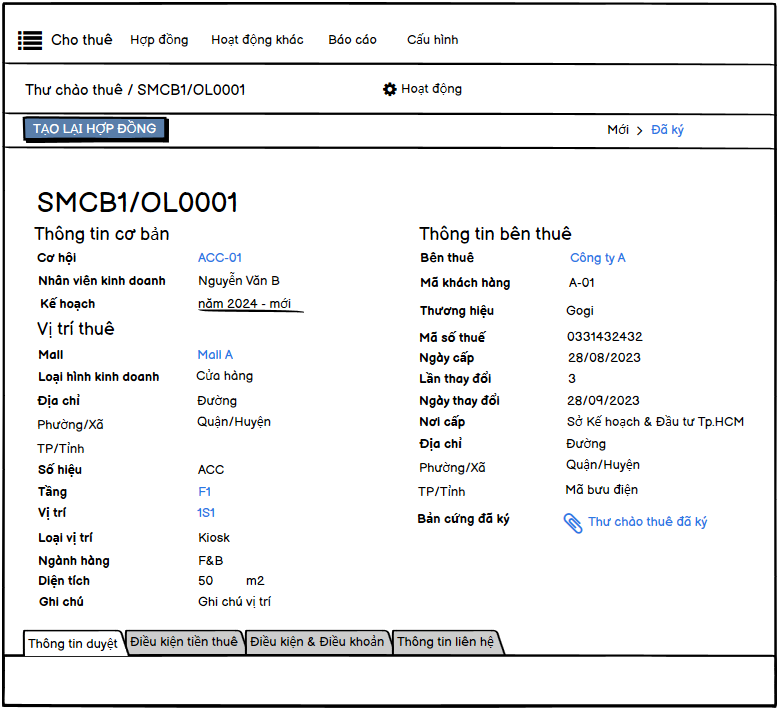
Task: Open the ACC-01 opportunity link
Action: coord(219,258)
